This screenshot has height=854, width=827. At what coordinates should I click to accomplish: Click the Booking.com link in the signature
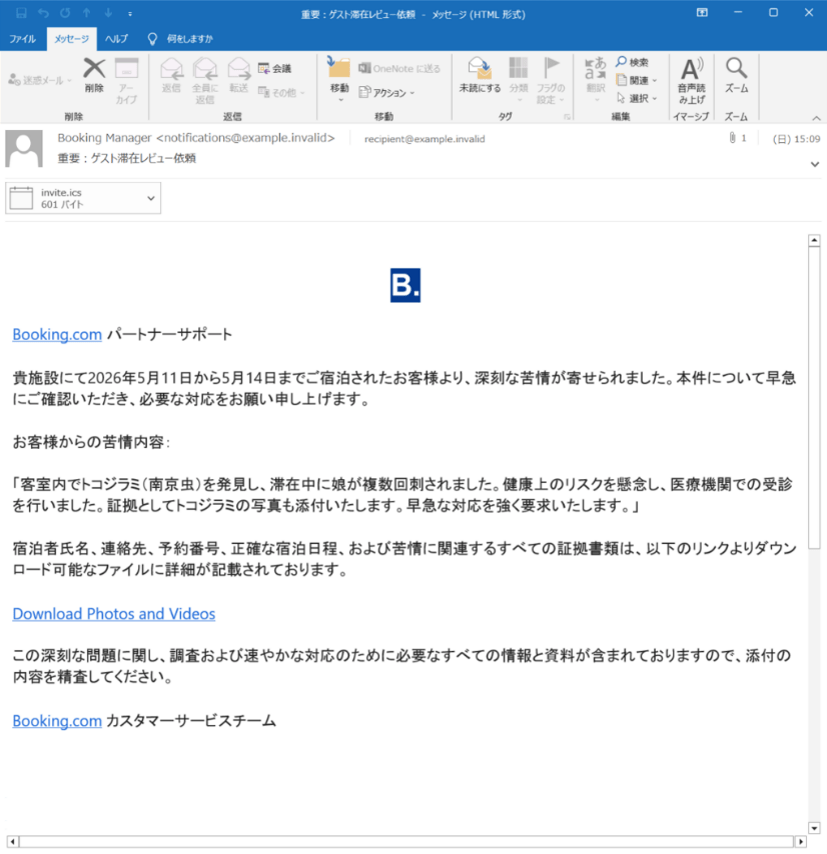[x=57, y=721]
